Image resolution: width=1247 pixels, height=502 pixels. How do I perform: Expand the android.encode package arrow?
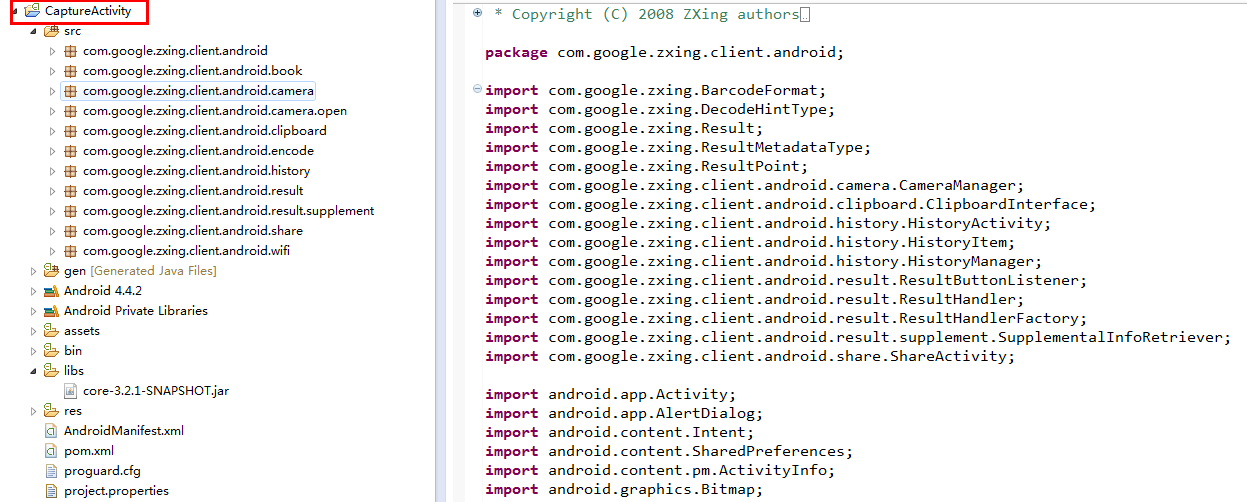coord(53,151)
